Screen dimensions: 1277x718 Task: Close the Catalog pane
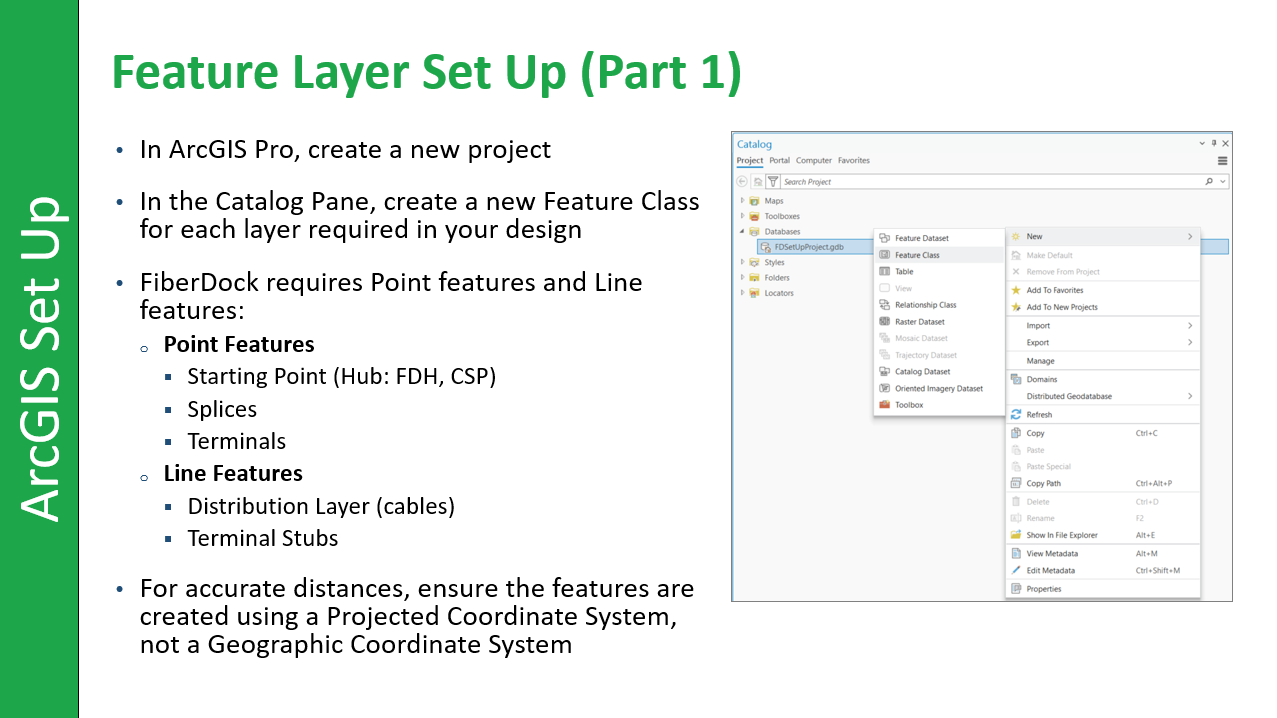(1225, 144)
